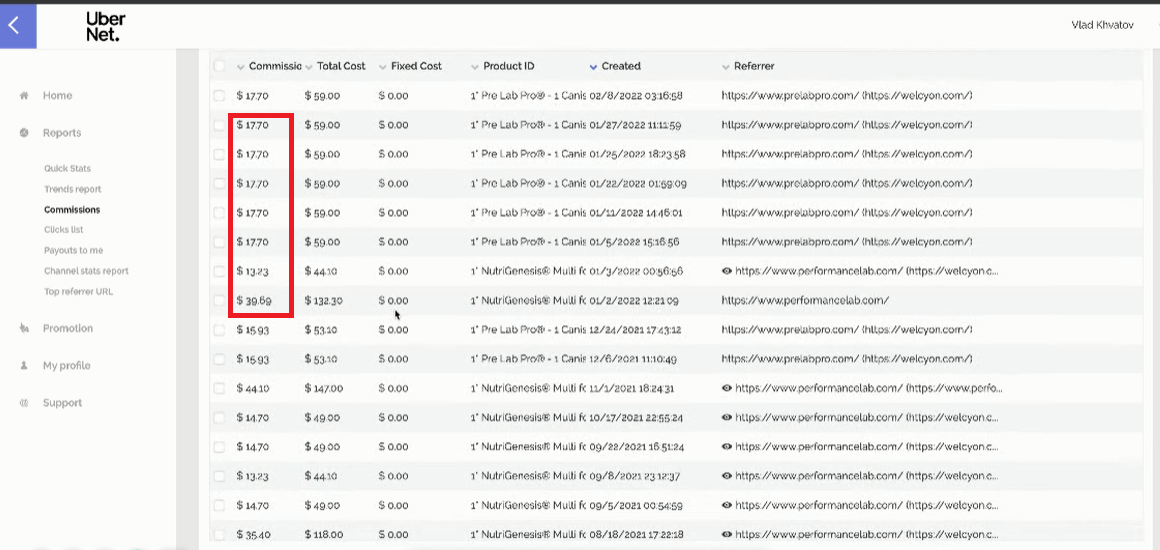Click total cost value $ 118.00
Screen dimensions: 1160x550
324,534
